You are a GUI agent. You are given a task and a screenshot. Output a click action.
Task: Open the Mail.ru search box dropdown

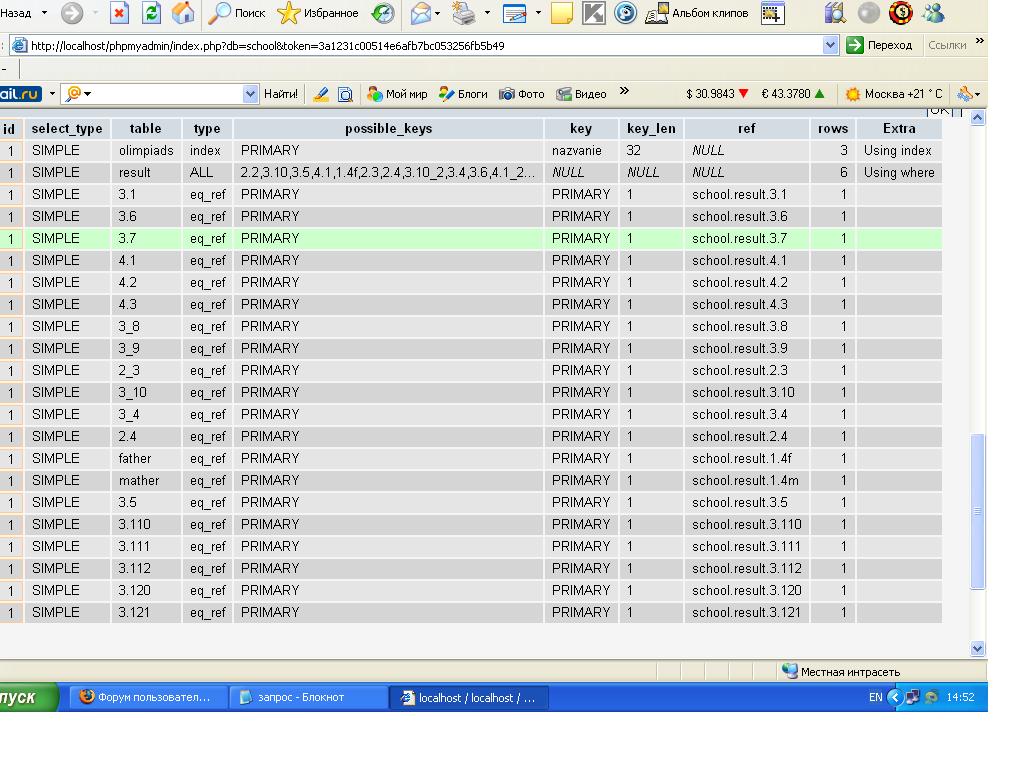tap(250, 94)
